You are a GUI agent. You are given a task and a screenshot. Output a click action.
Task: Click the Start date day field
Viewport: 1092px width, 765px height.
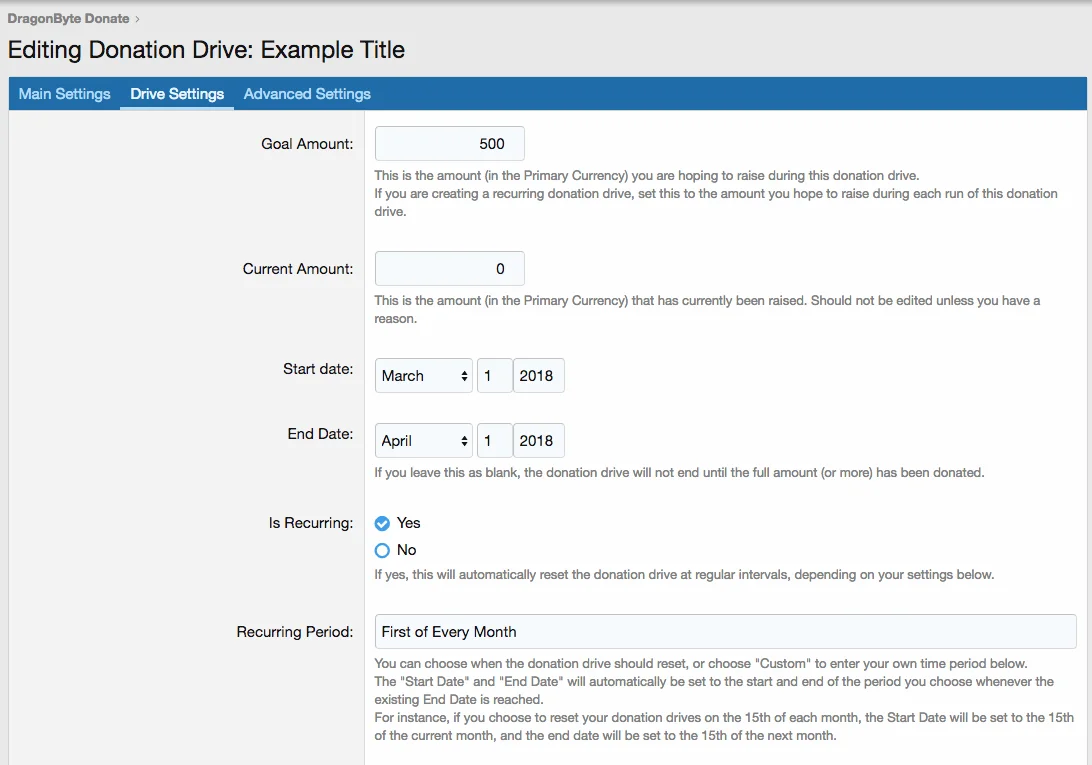(494, 376)
